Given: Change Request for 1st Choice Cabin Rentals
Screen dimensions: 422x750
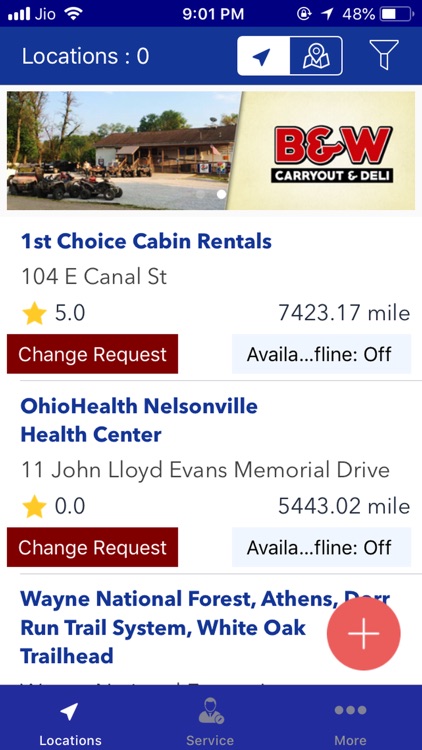Looking at the screenshot, I should tap(92, 354).
